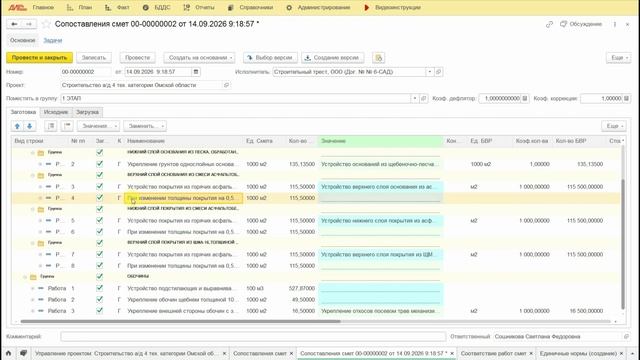Open the notifications chat icon at bottom
Viewport: 640px width, 360px height.
click(x=24, y=353)
